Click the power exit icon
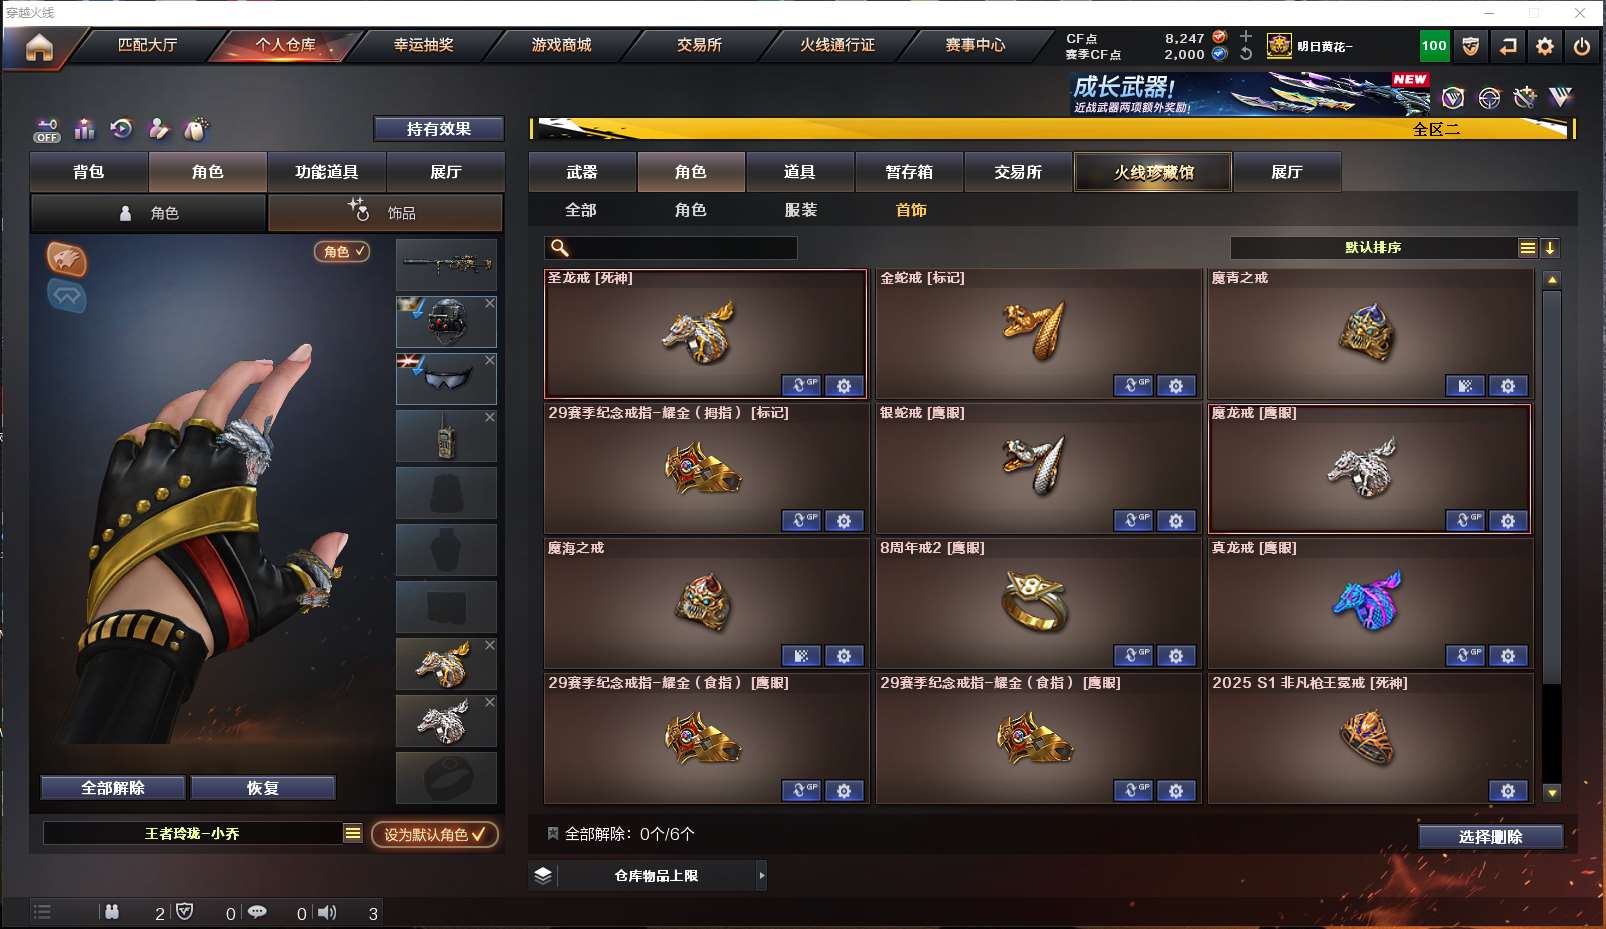 tap(1582, 46)
